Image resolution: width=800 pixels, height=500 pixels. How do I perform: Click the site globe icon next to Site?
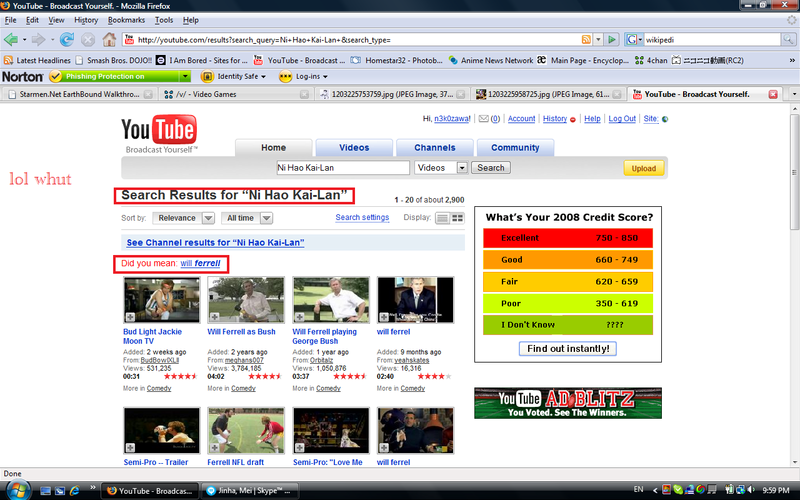coord(665,119)
